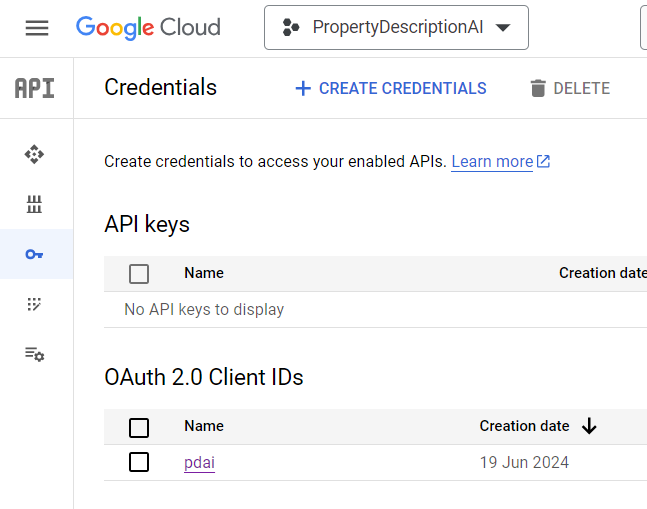Sort OAuth clients by Name column
Viewport: 647px width, 509px height.
204,426
